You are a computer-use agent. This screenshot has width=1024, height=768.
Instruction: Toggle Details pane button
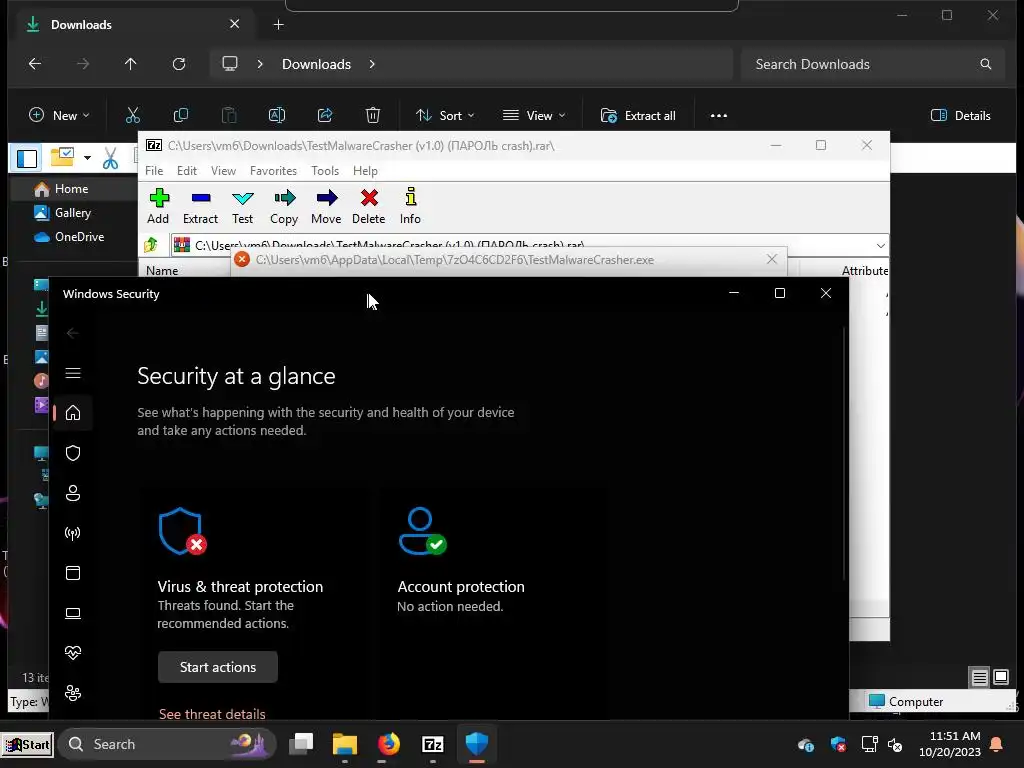960,116
